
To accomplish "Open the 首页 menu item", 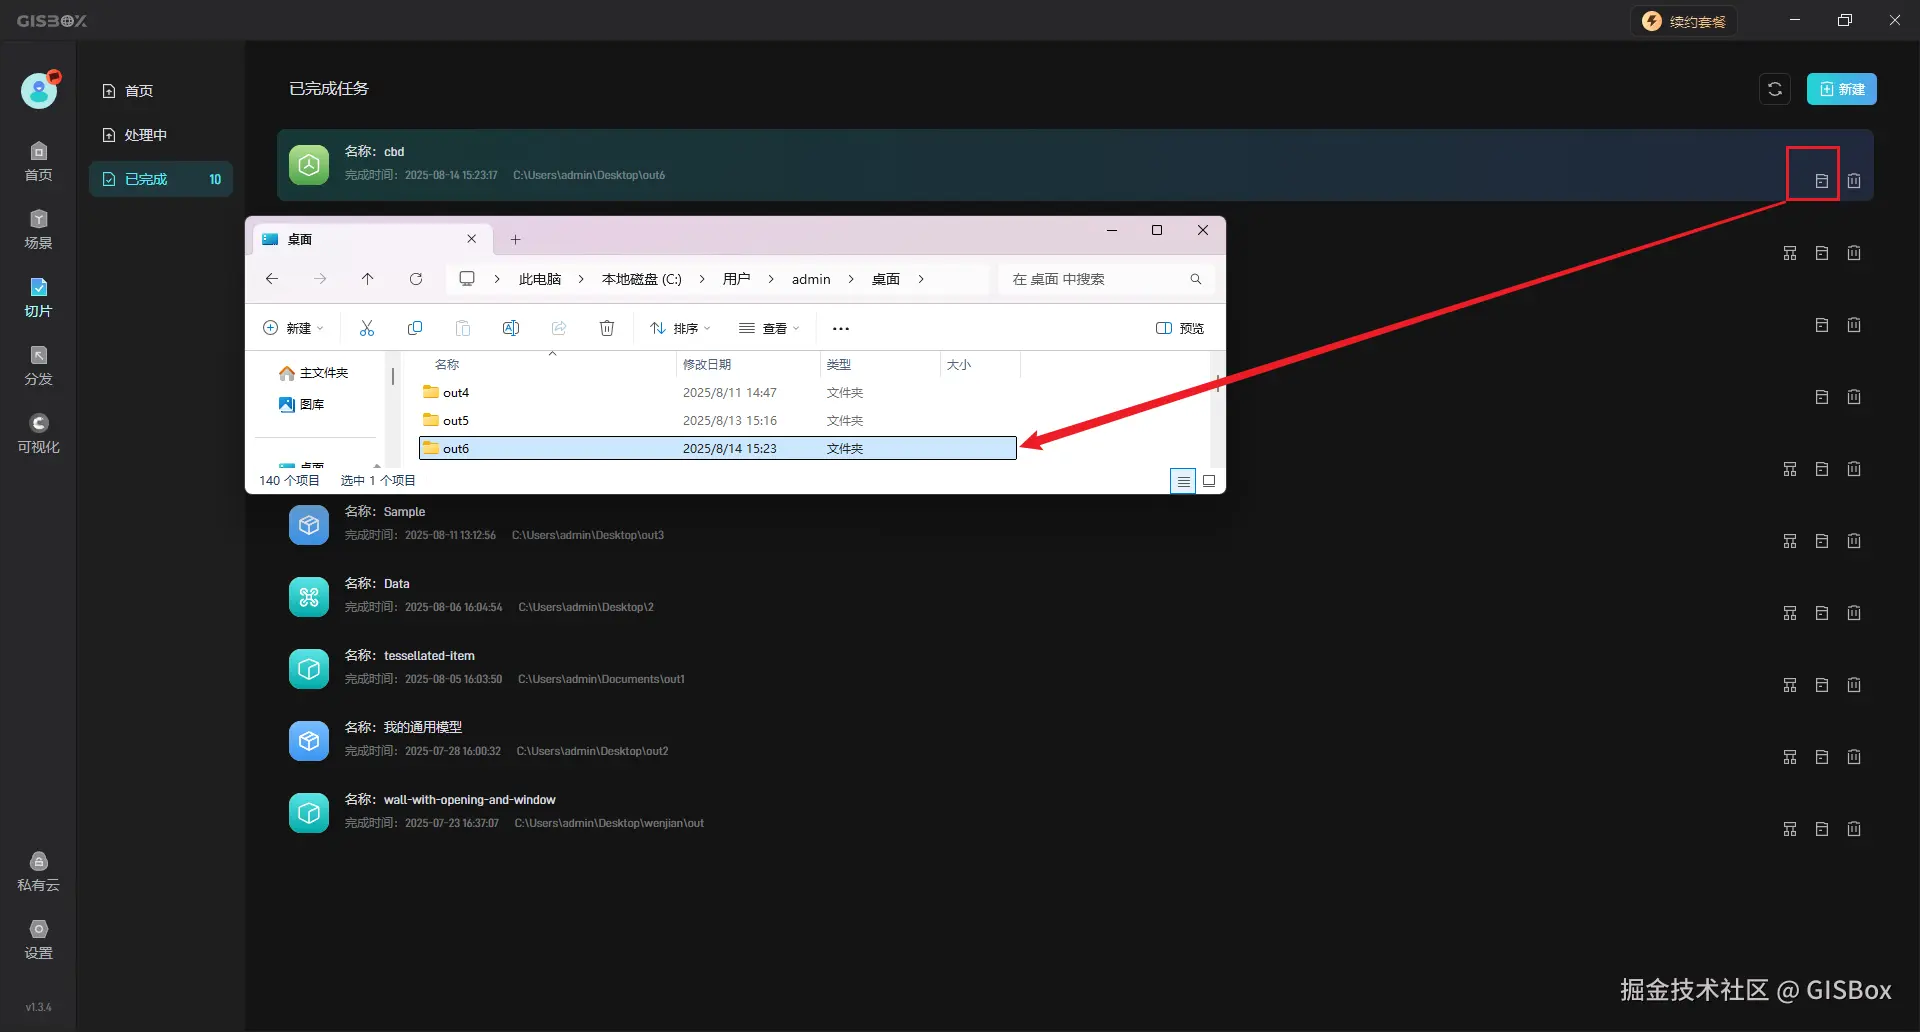I will click(x=160, y=91).
